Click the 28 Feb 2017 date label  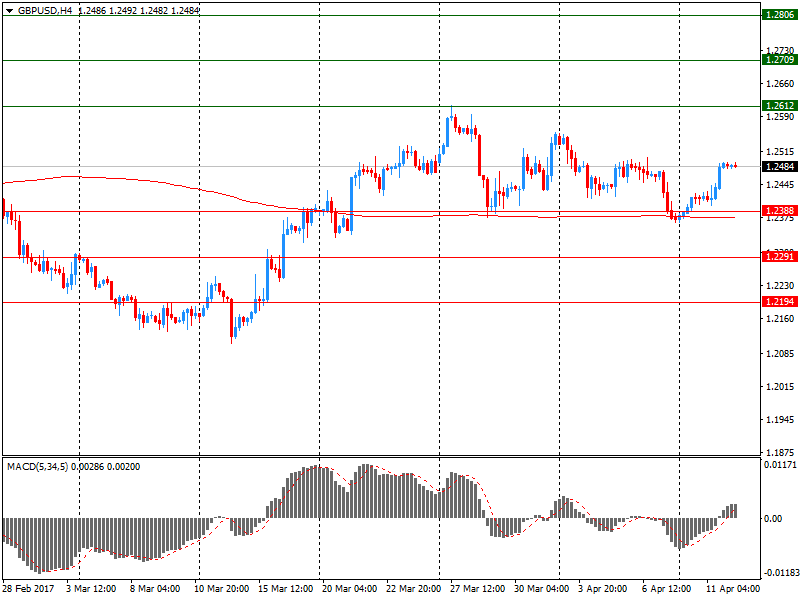click(x=29, y=589)
